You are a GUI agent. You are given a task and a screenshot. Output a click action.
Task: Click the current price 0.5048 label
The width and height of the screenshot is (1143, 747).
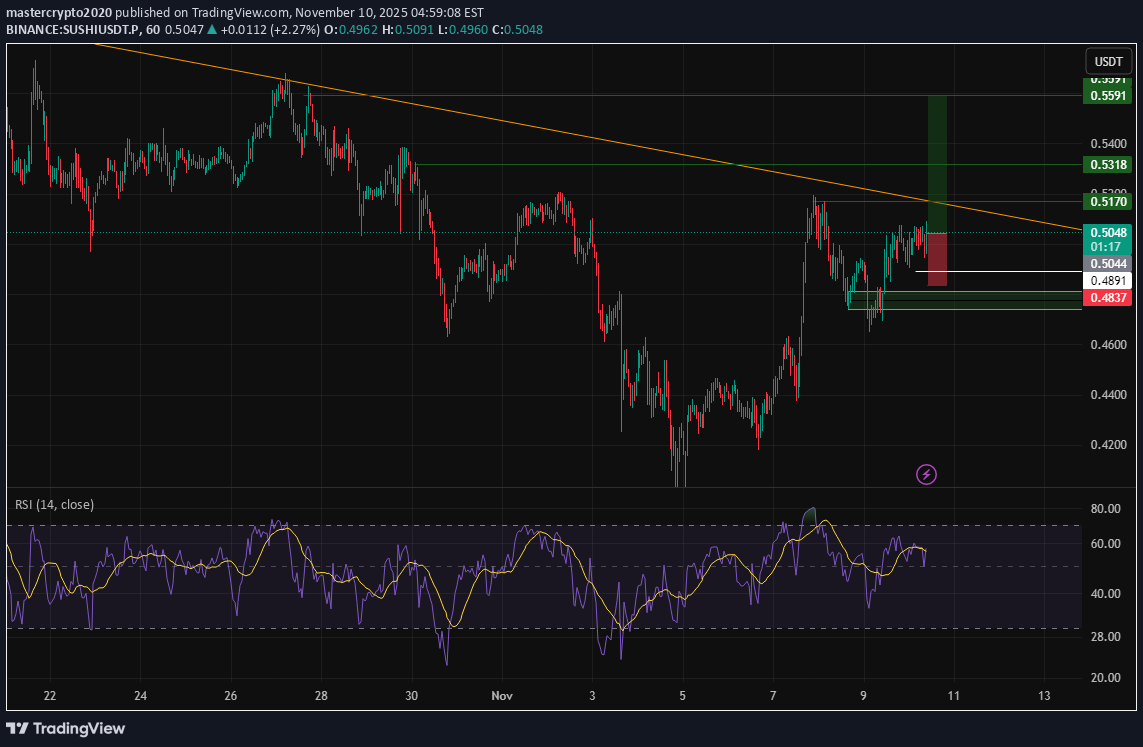[1108, 232]
